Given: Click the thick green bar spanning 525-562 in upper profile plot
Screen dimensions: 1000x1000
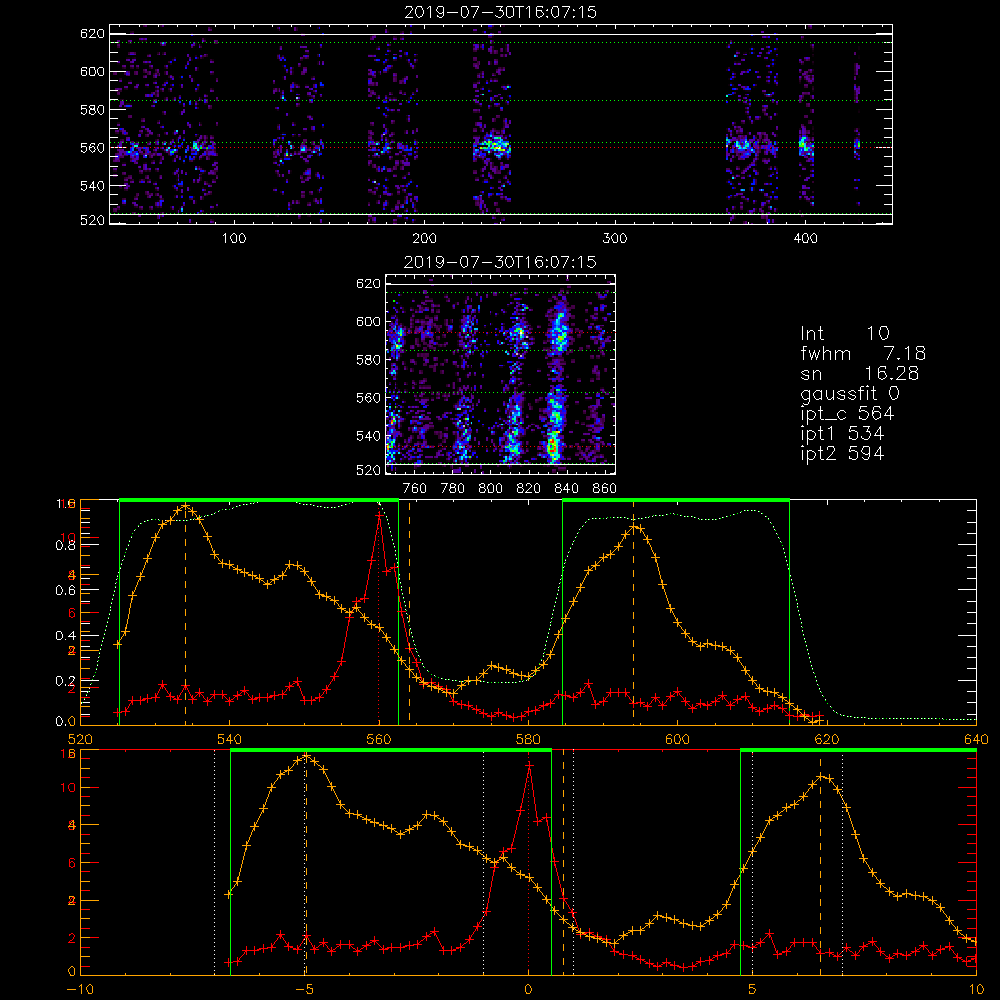Looking at the screenshot, I should [x=259, y=501].
